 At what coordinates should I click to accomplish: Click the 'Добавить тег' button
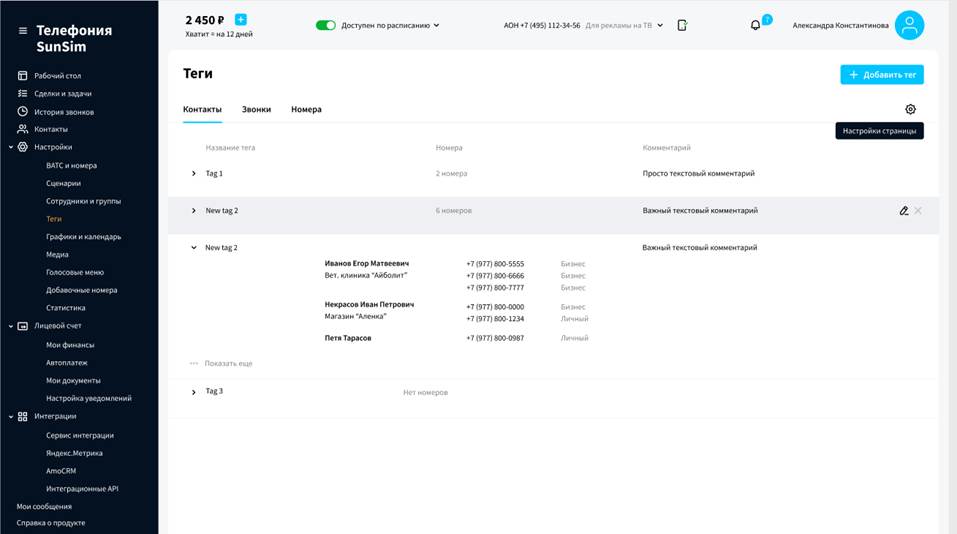[x=881, y=74]
